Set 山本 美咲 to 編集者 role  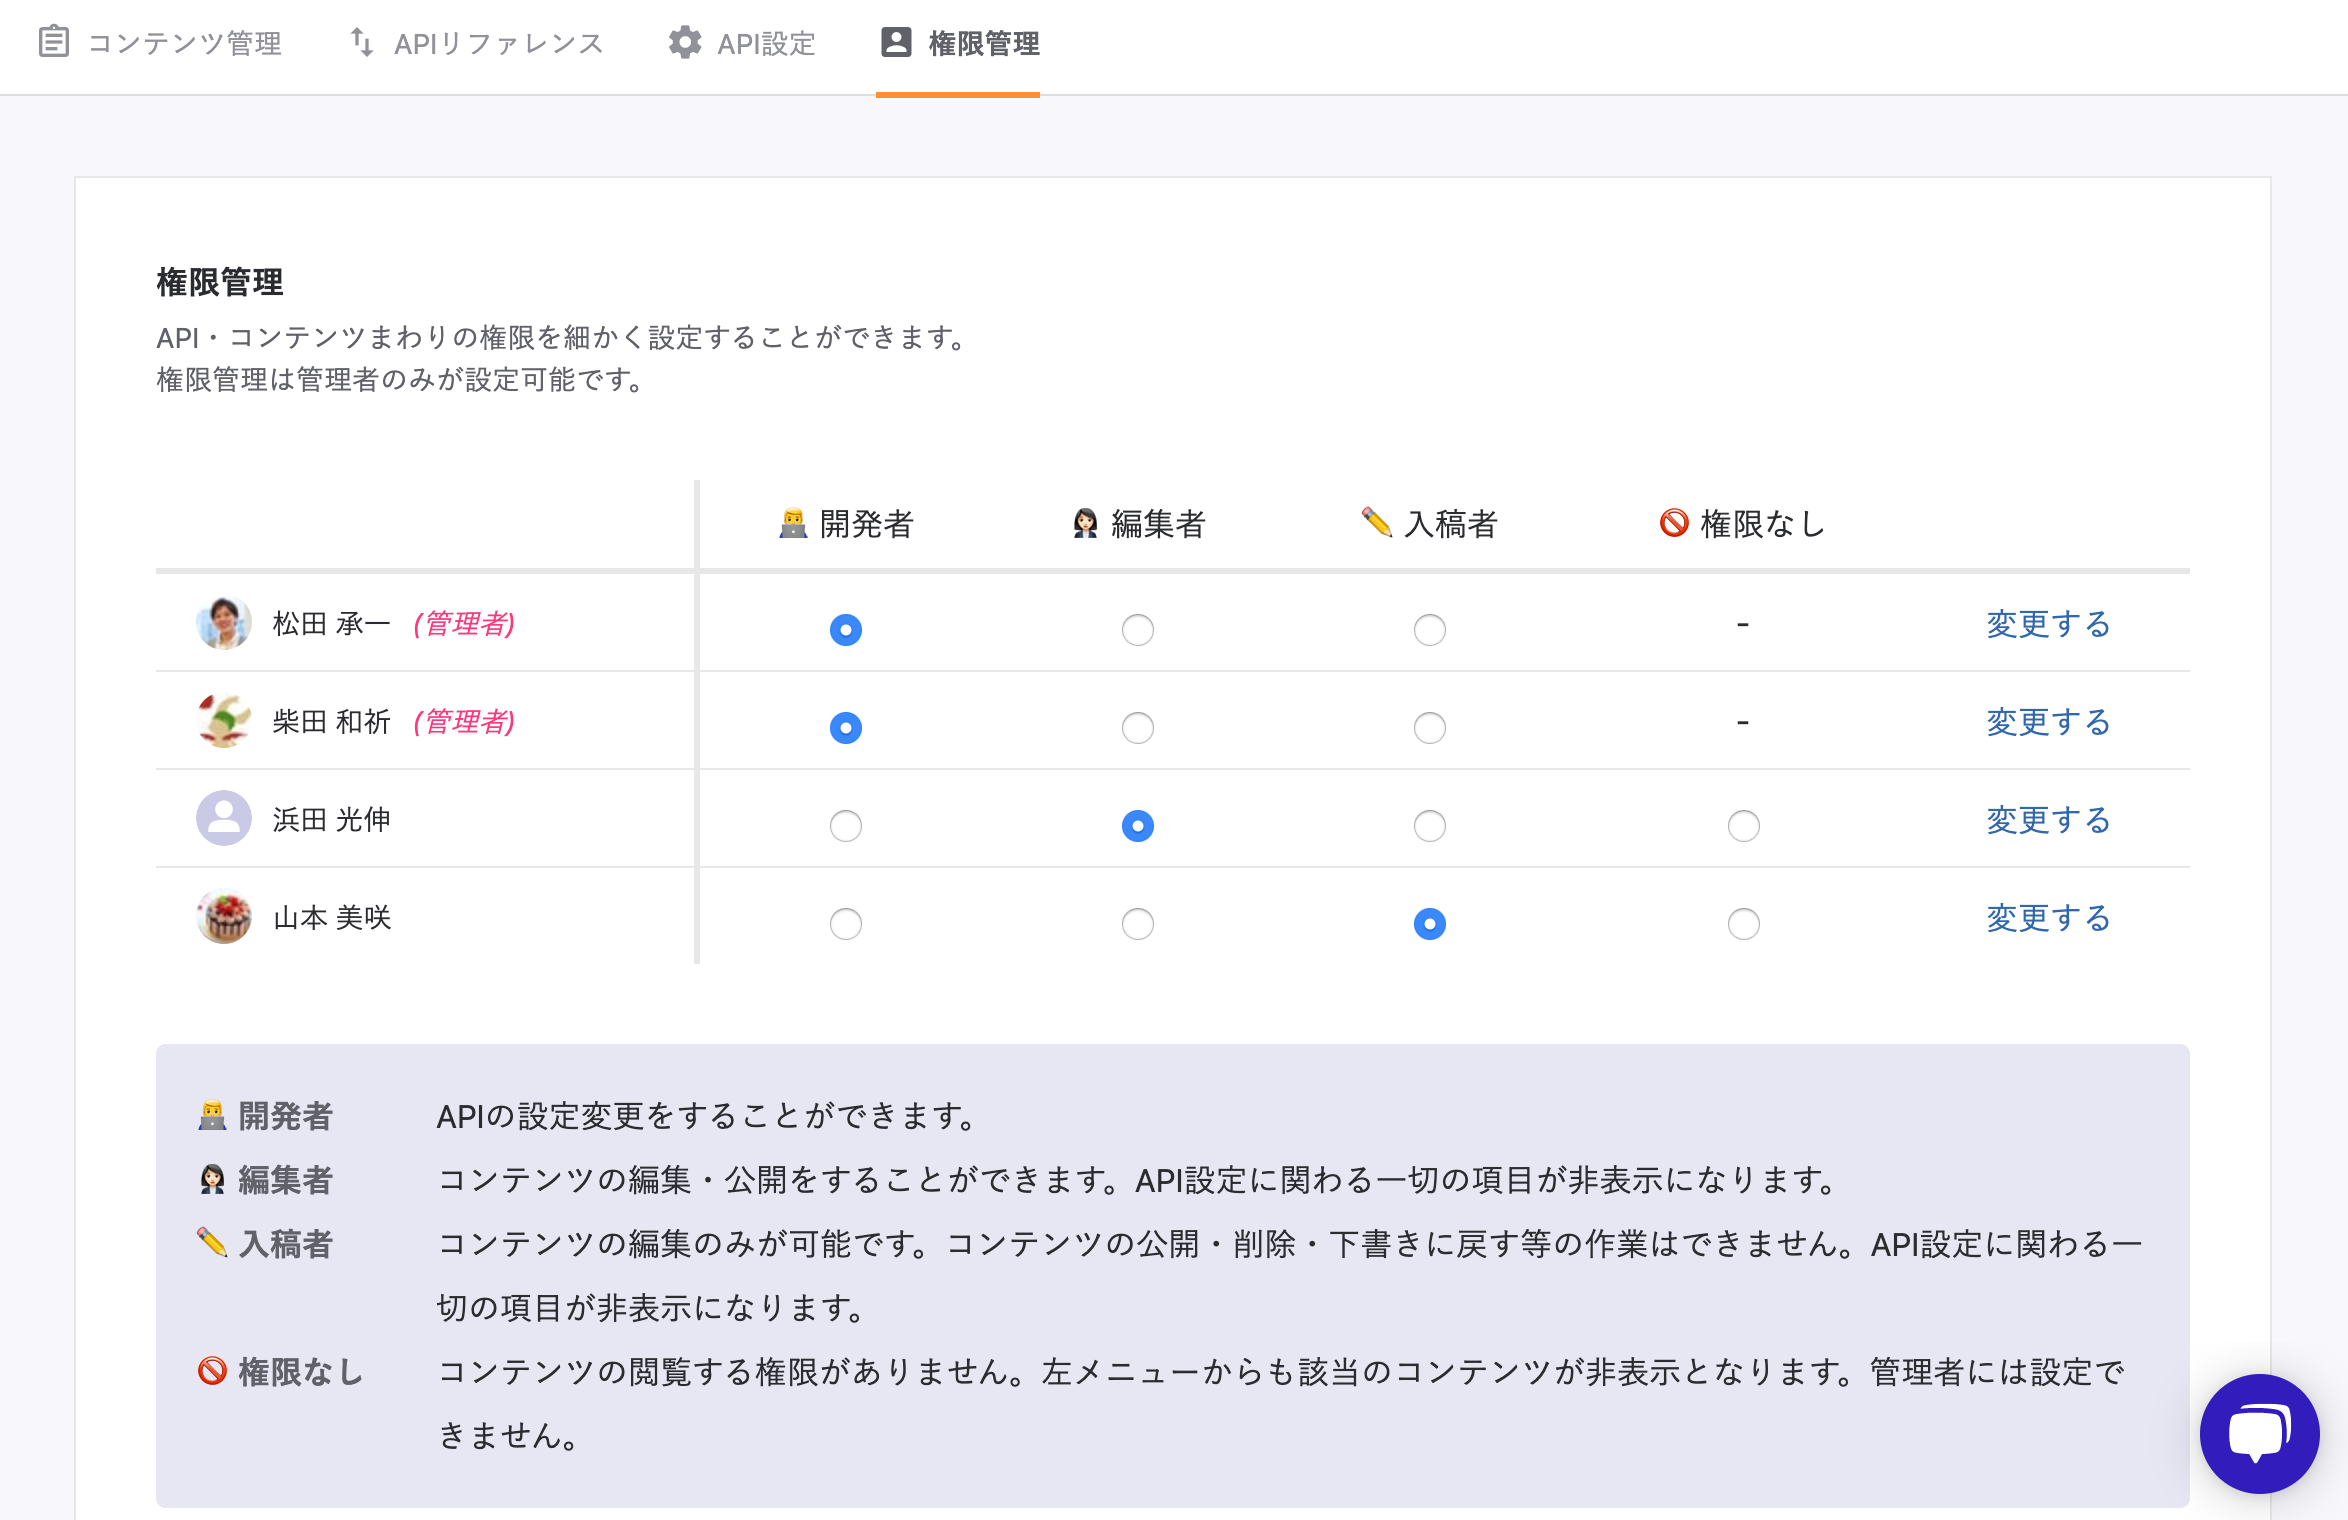tap(1138, 924)
